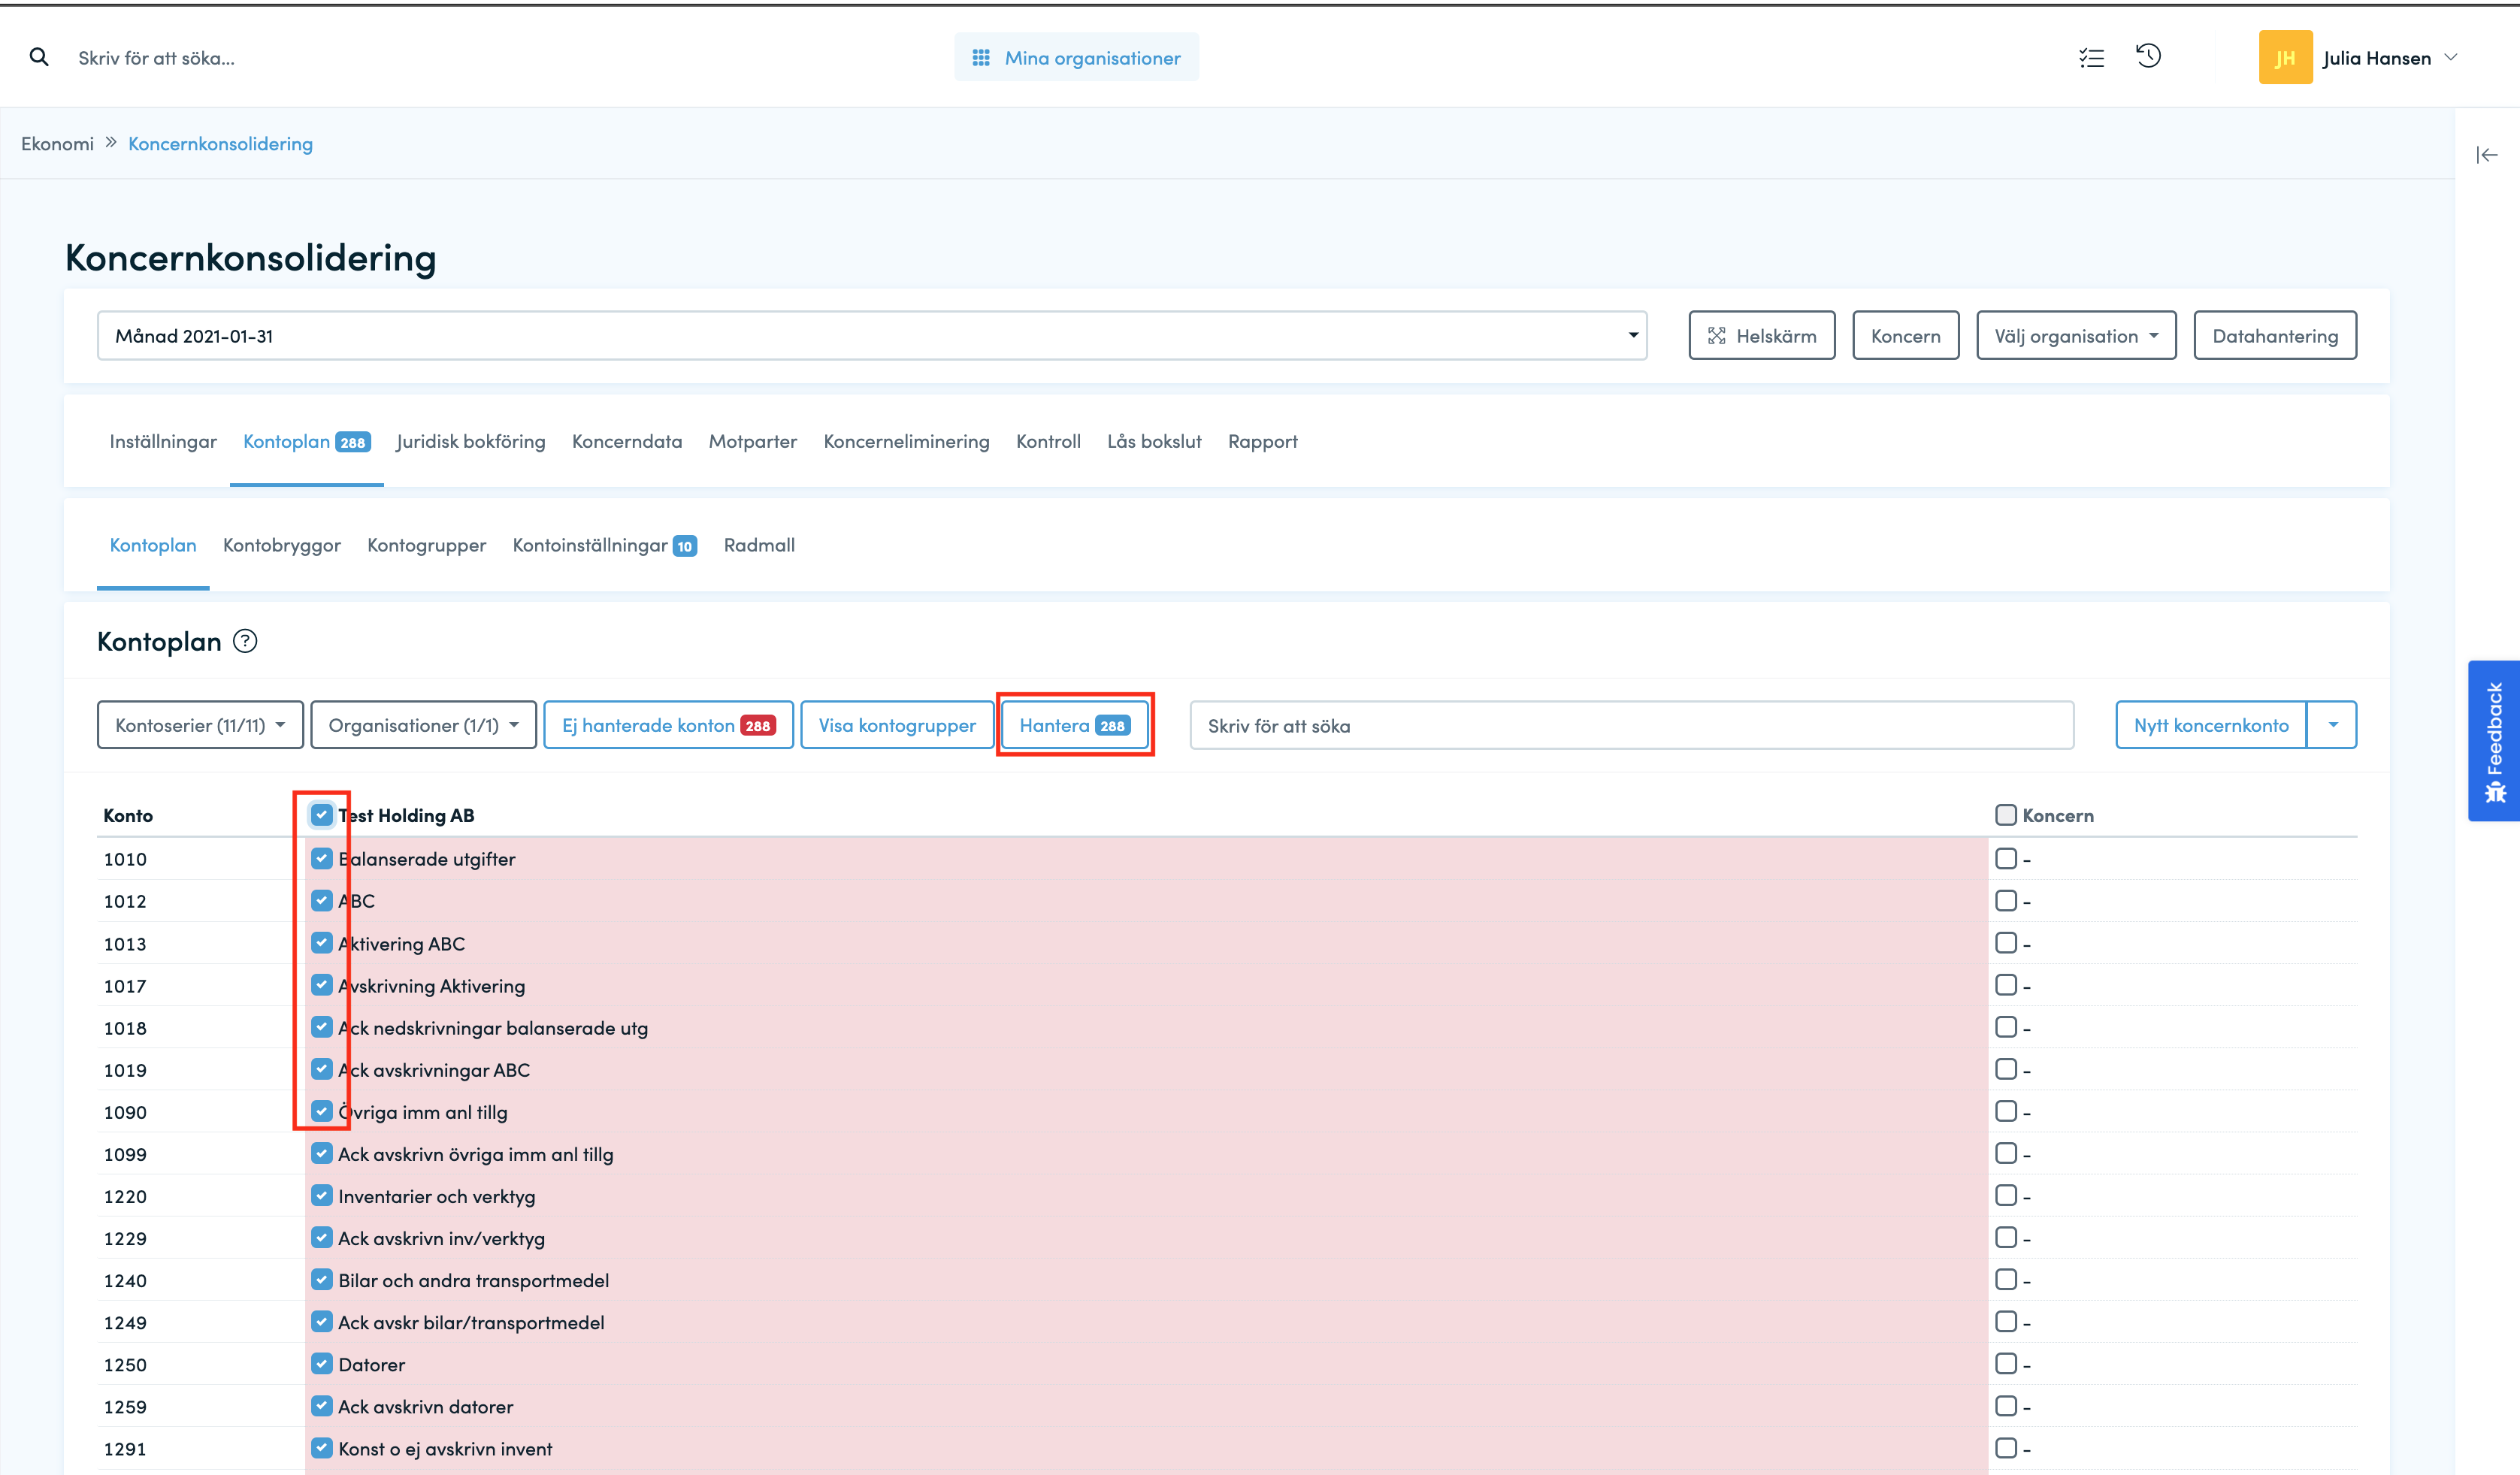Uncheck Avskrivning Aktivering checkbox
Viewport: 2520px width, 1475px height.
click(321, 985)
